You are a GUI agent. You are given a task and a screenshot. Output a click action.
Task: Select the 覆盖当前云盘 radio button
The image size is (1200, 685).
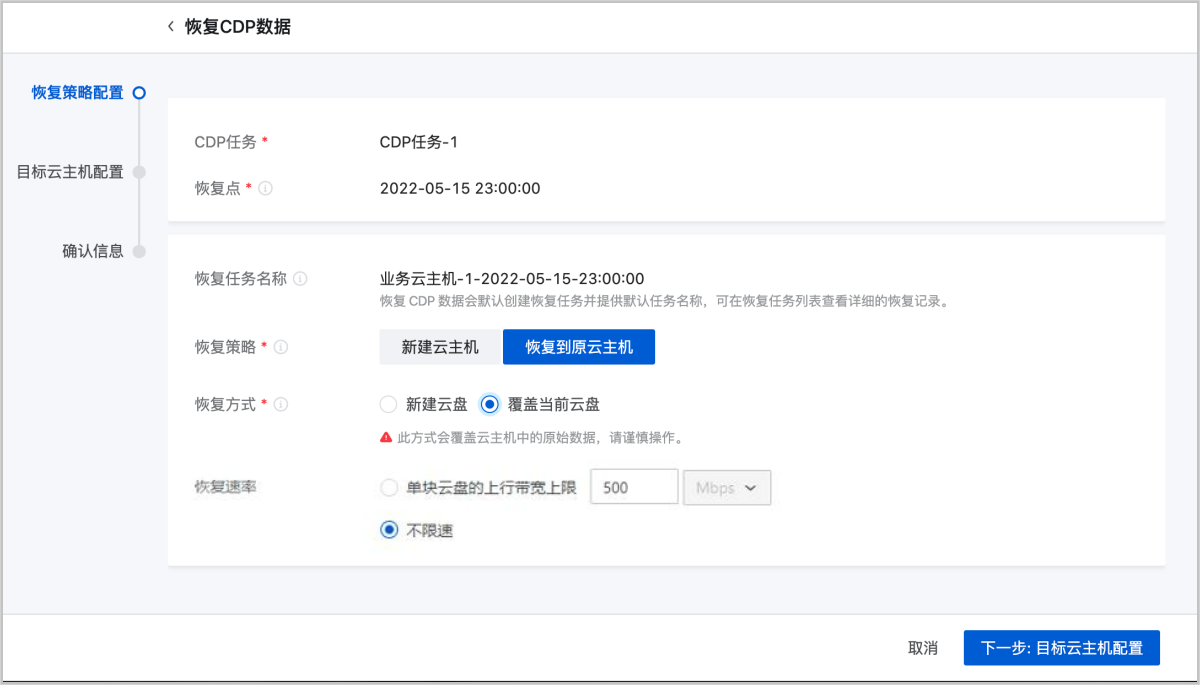pos(489,404)
